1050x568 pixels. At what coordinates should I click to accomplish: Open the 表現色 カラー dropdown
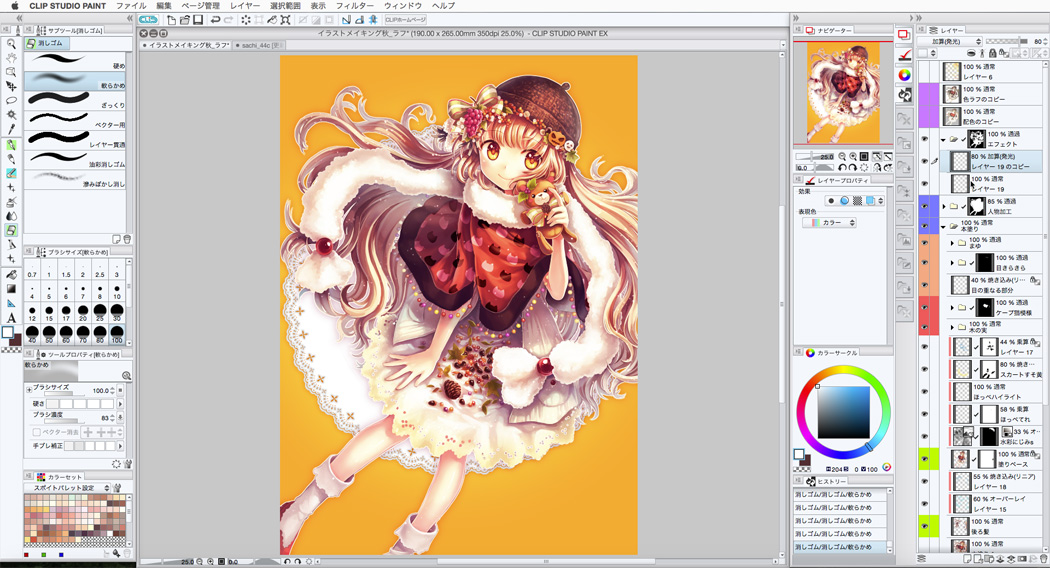830,222
